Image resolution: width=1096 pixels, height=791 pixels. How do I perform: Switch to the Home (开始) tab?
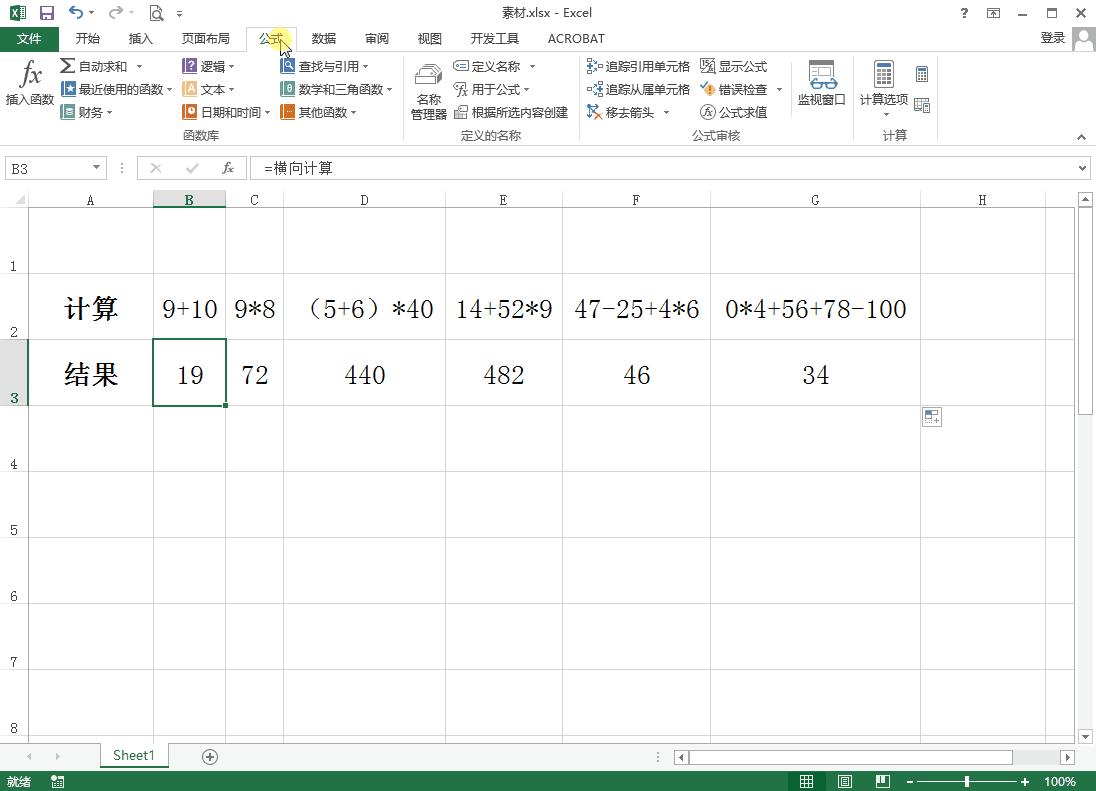[88, 38]
